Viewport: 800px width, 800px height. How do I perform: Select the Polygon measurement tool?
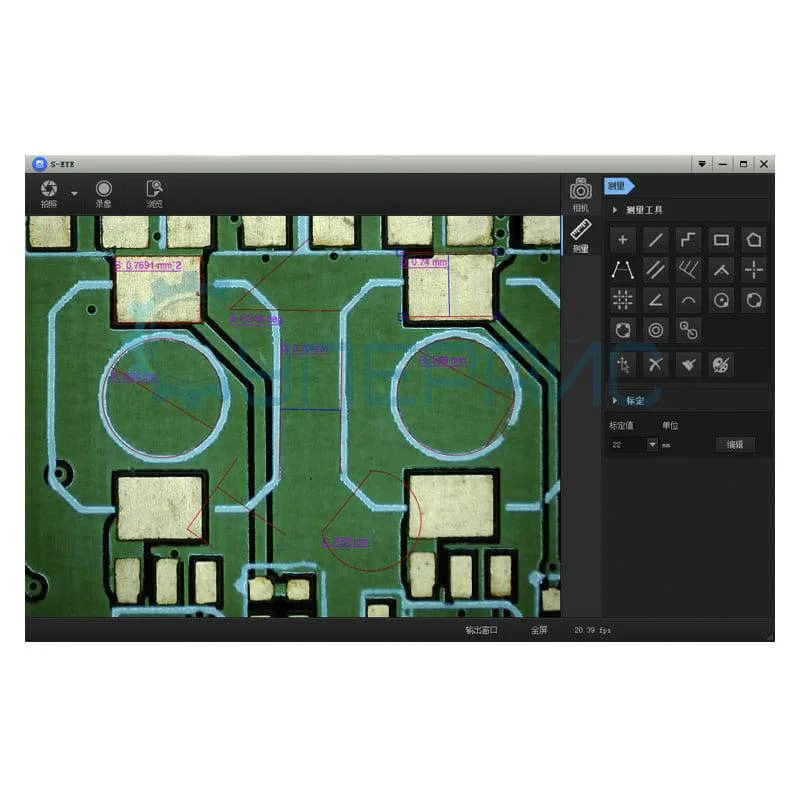pyautogui.click(x=754, y=240)
